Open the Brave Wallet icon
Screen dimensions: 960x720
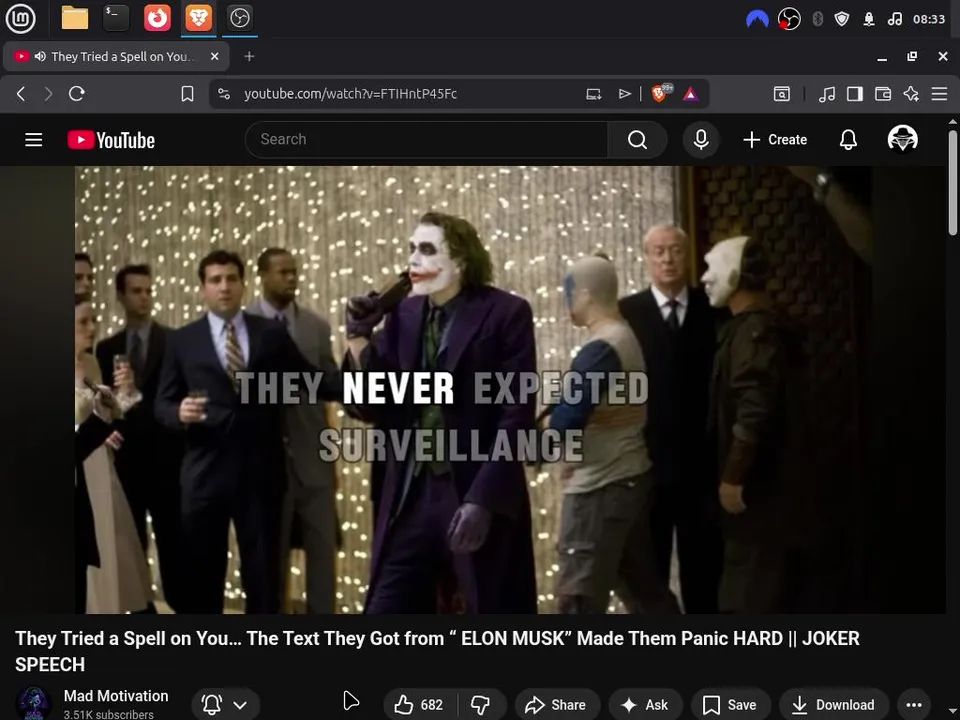[883, 94]
